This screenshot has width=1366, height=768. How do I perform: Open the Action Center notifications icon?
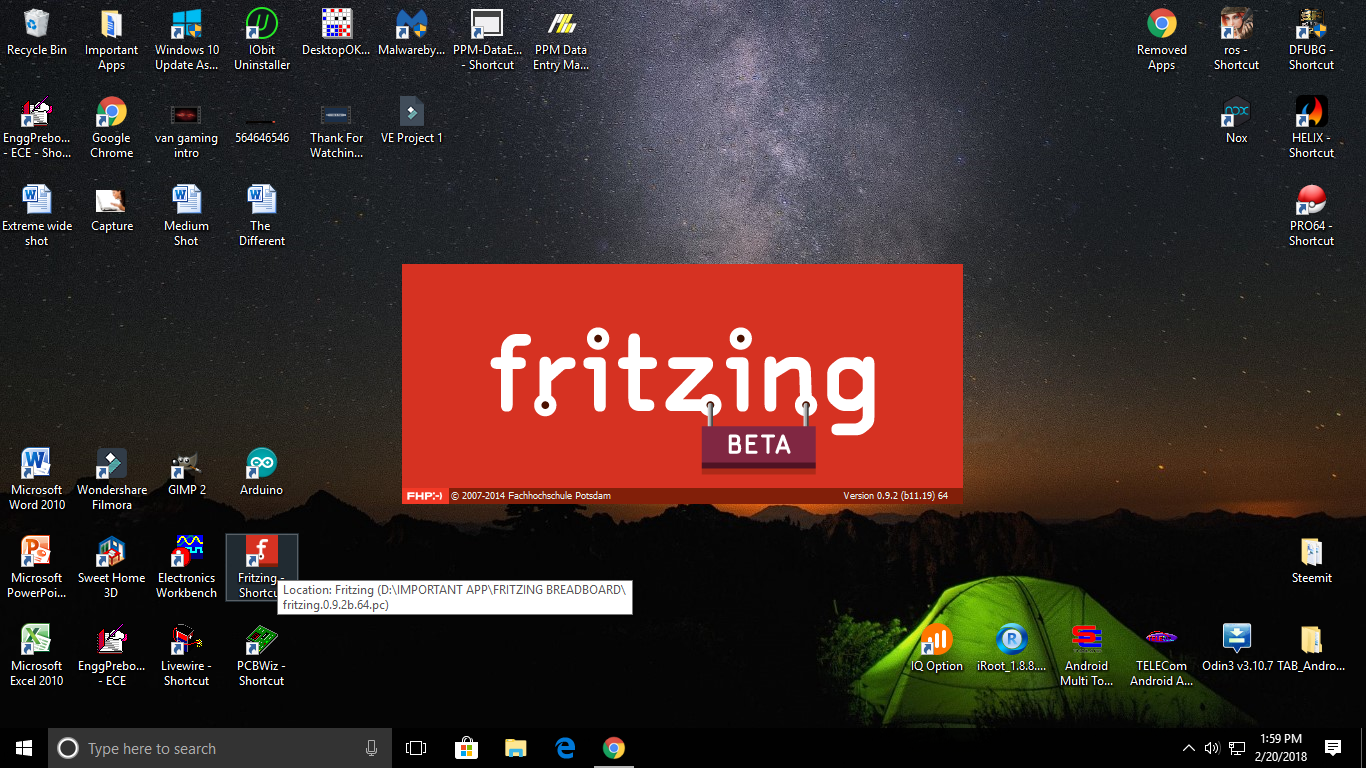tap(1332, 748)
